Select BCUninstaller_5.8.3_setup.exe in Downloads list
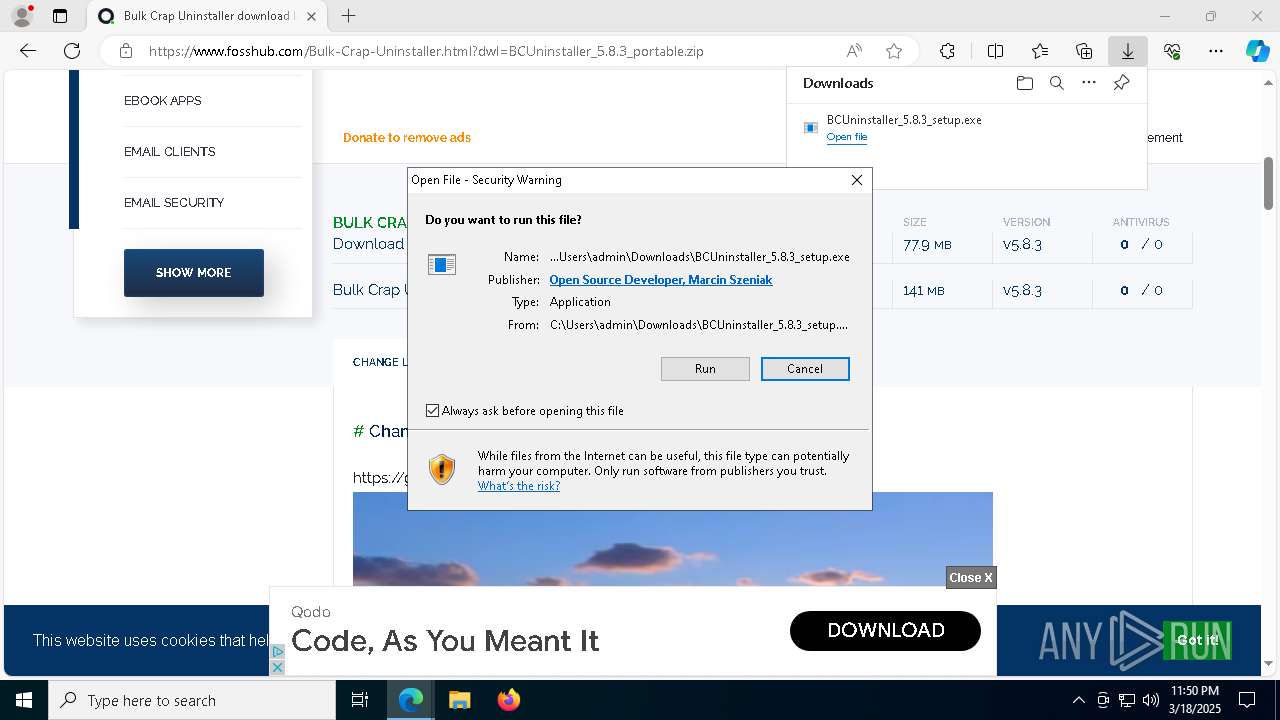The image size is (1280, 720). 904,120
